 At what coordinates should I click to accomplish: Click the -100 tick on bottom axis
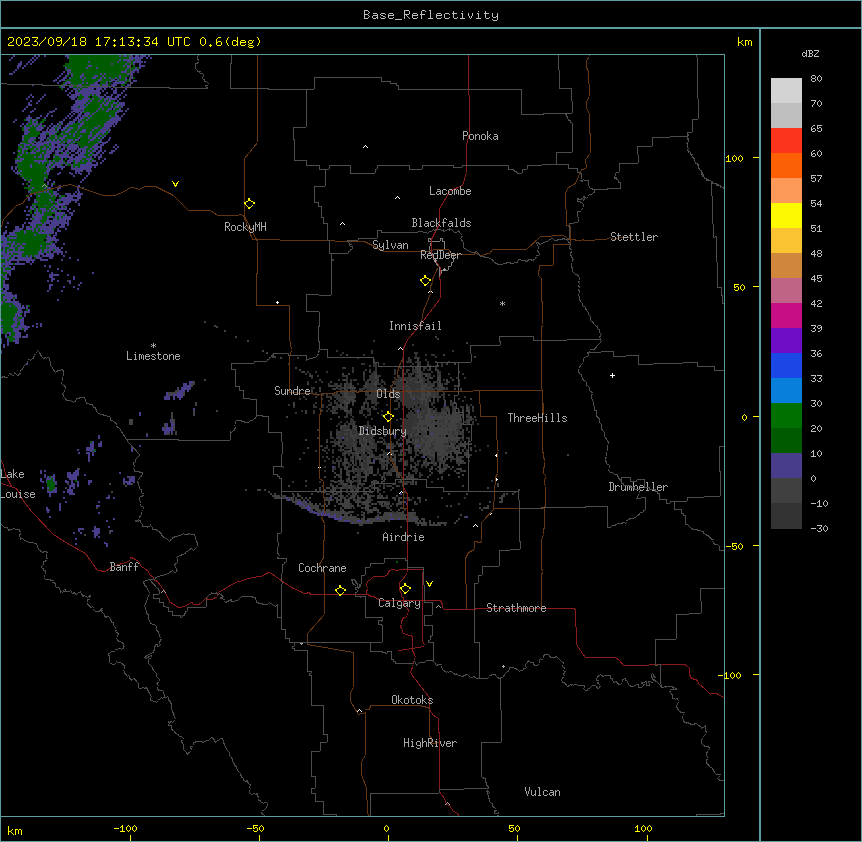(125, 828)
